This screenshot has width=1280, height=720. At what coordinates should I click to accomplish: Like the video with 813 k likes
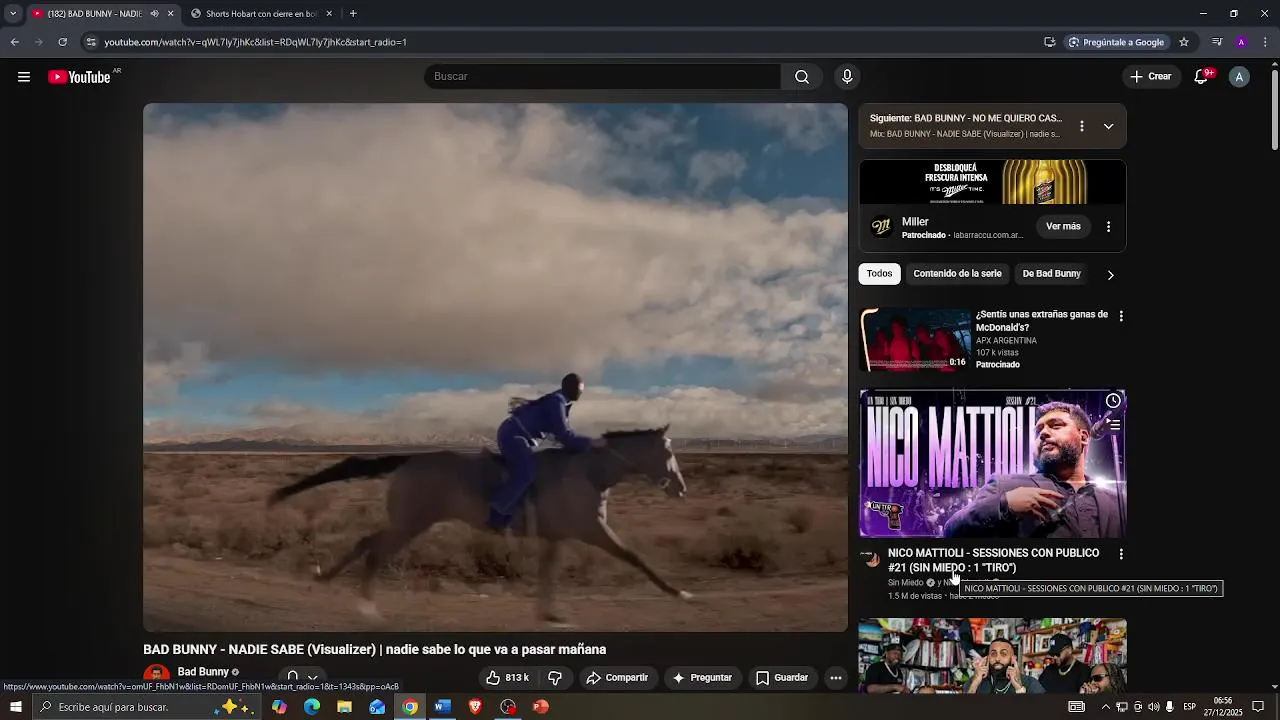(x=508, y=678)
